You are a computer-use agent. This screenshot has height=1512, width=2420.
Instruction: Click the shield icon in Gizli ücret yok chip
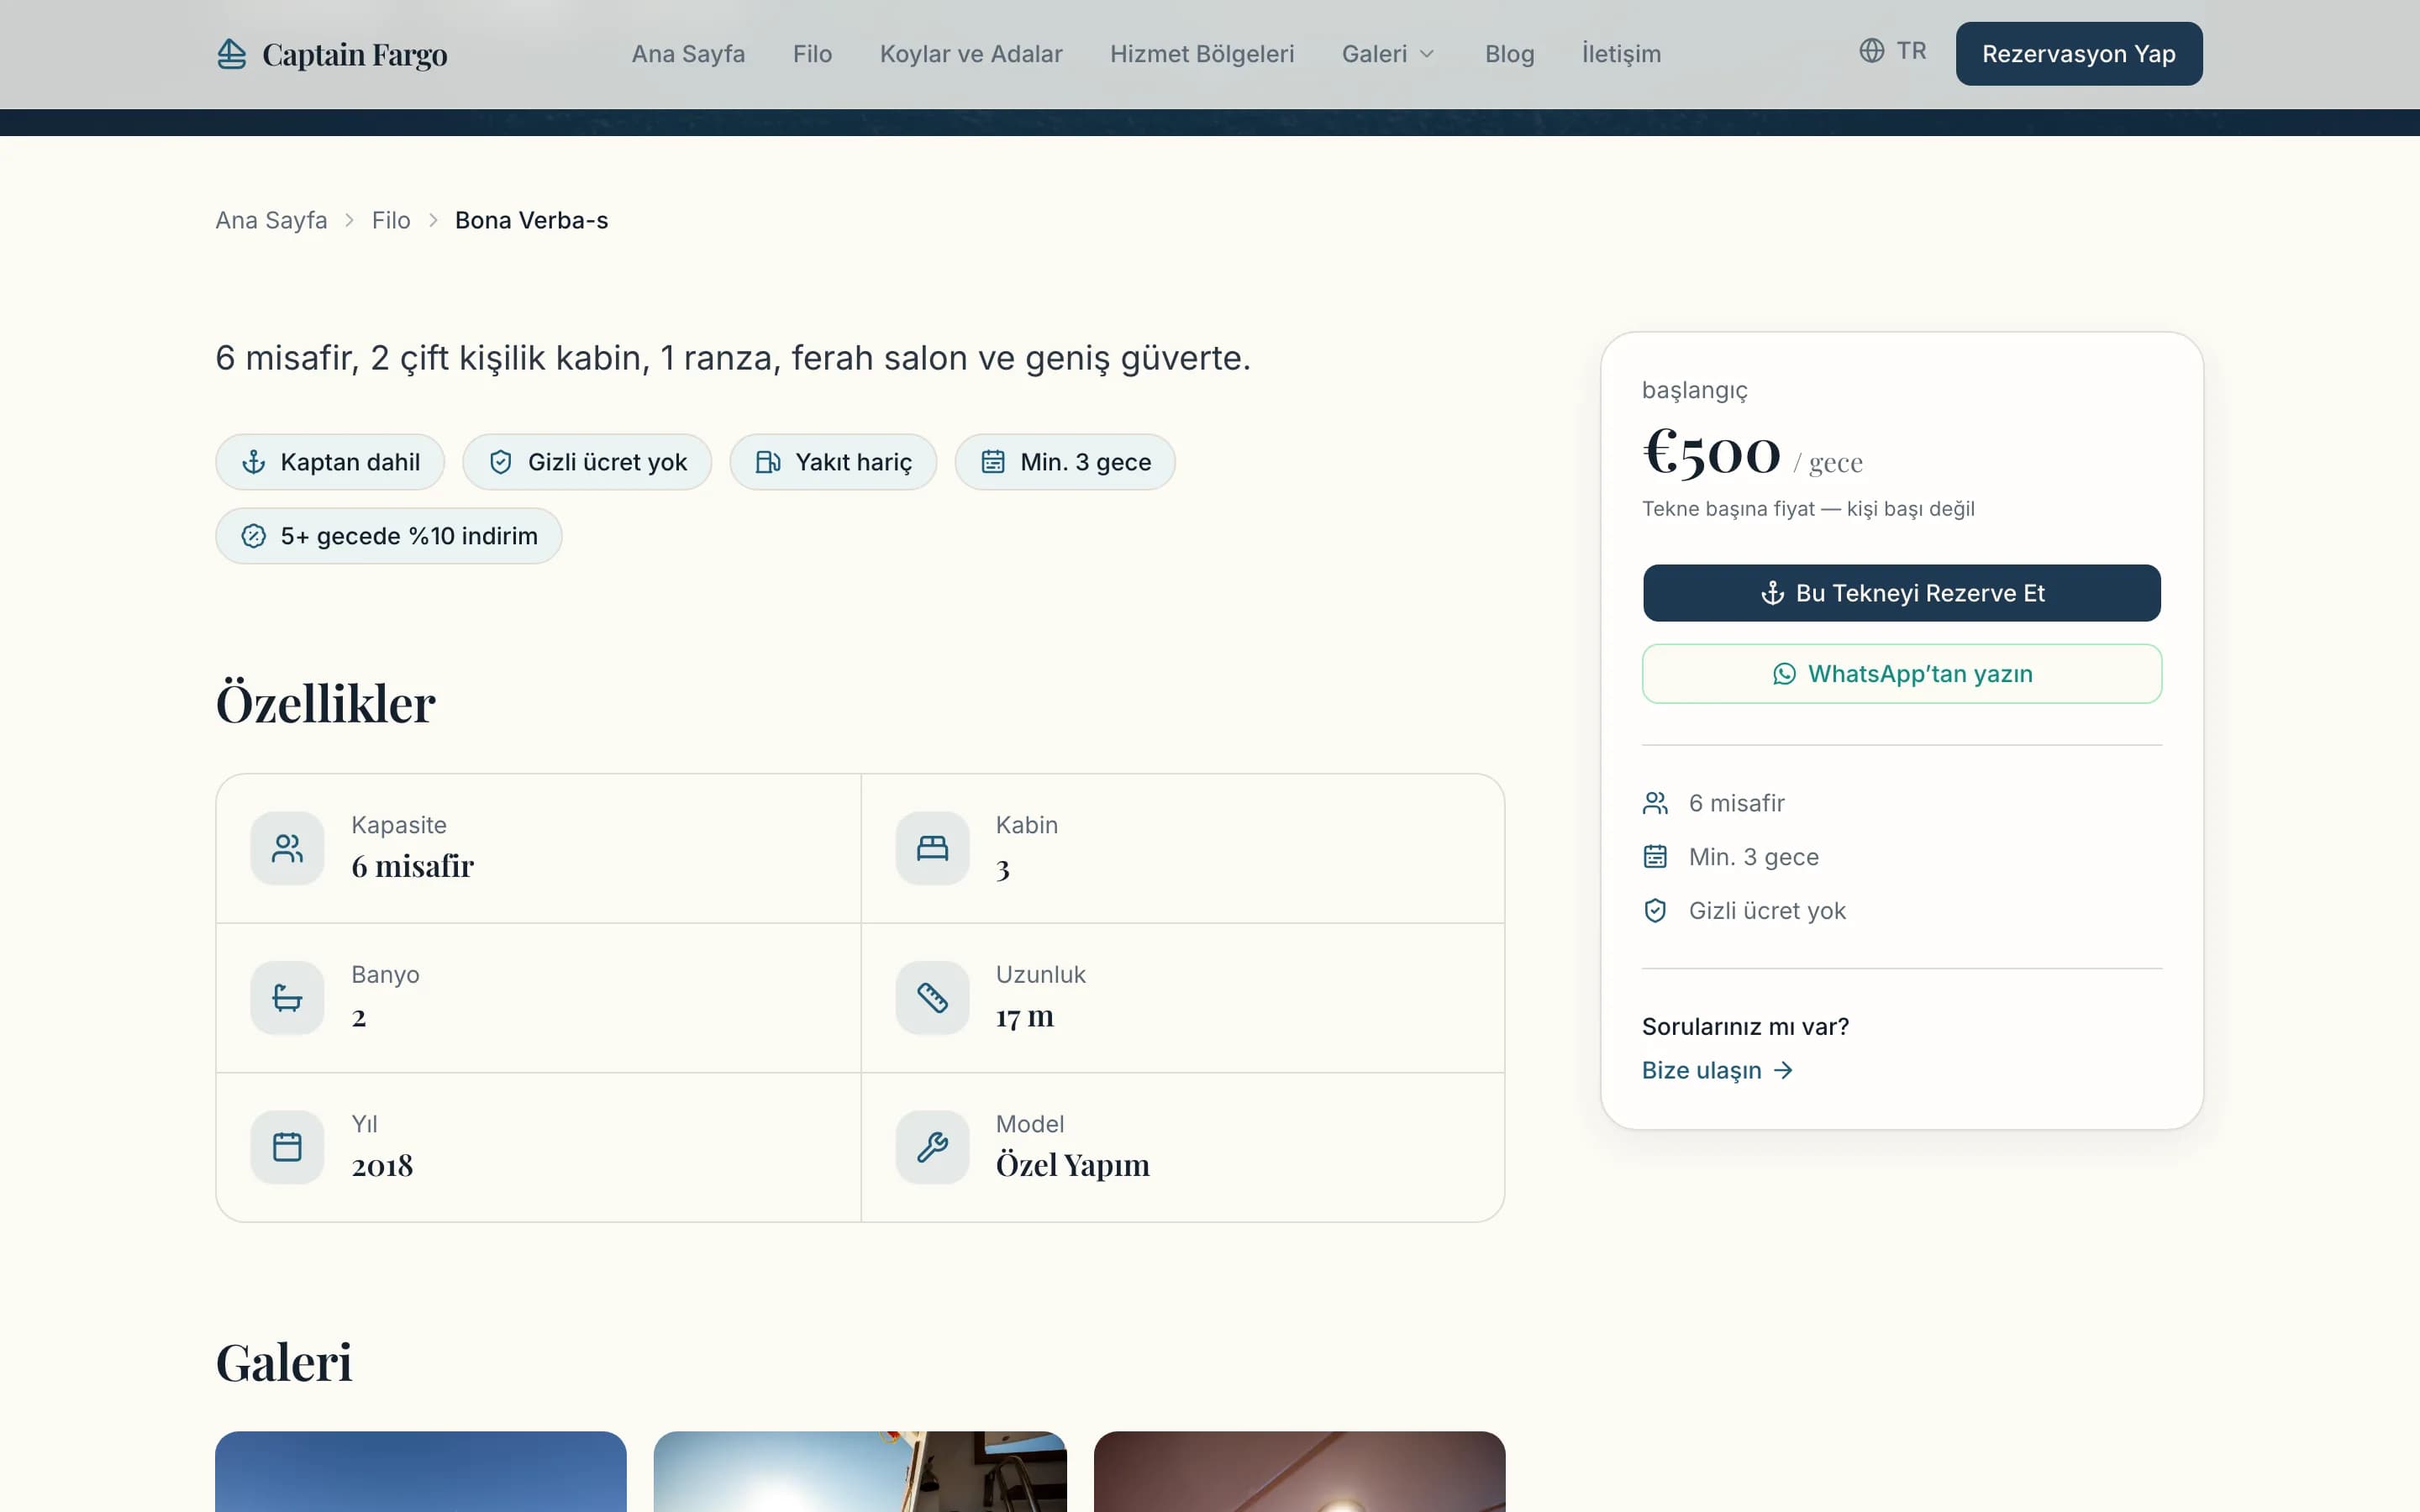(501, 462)
